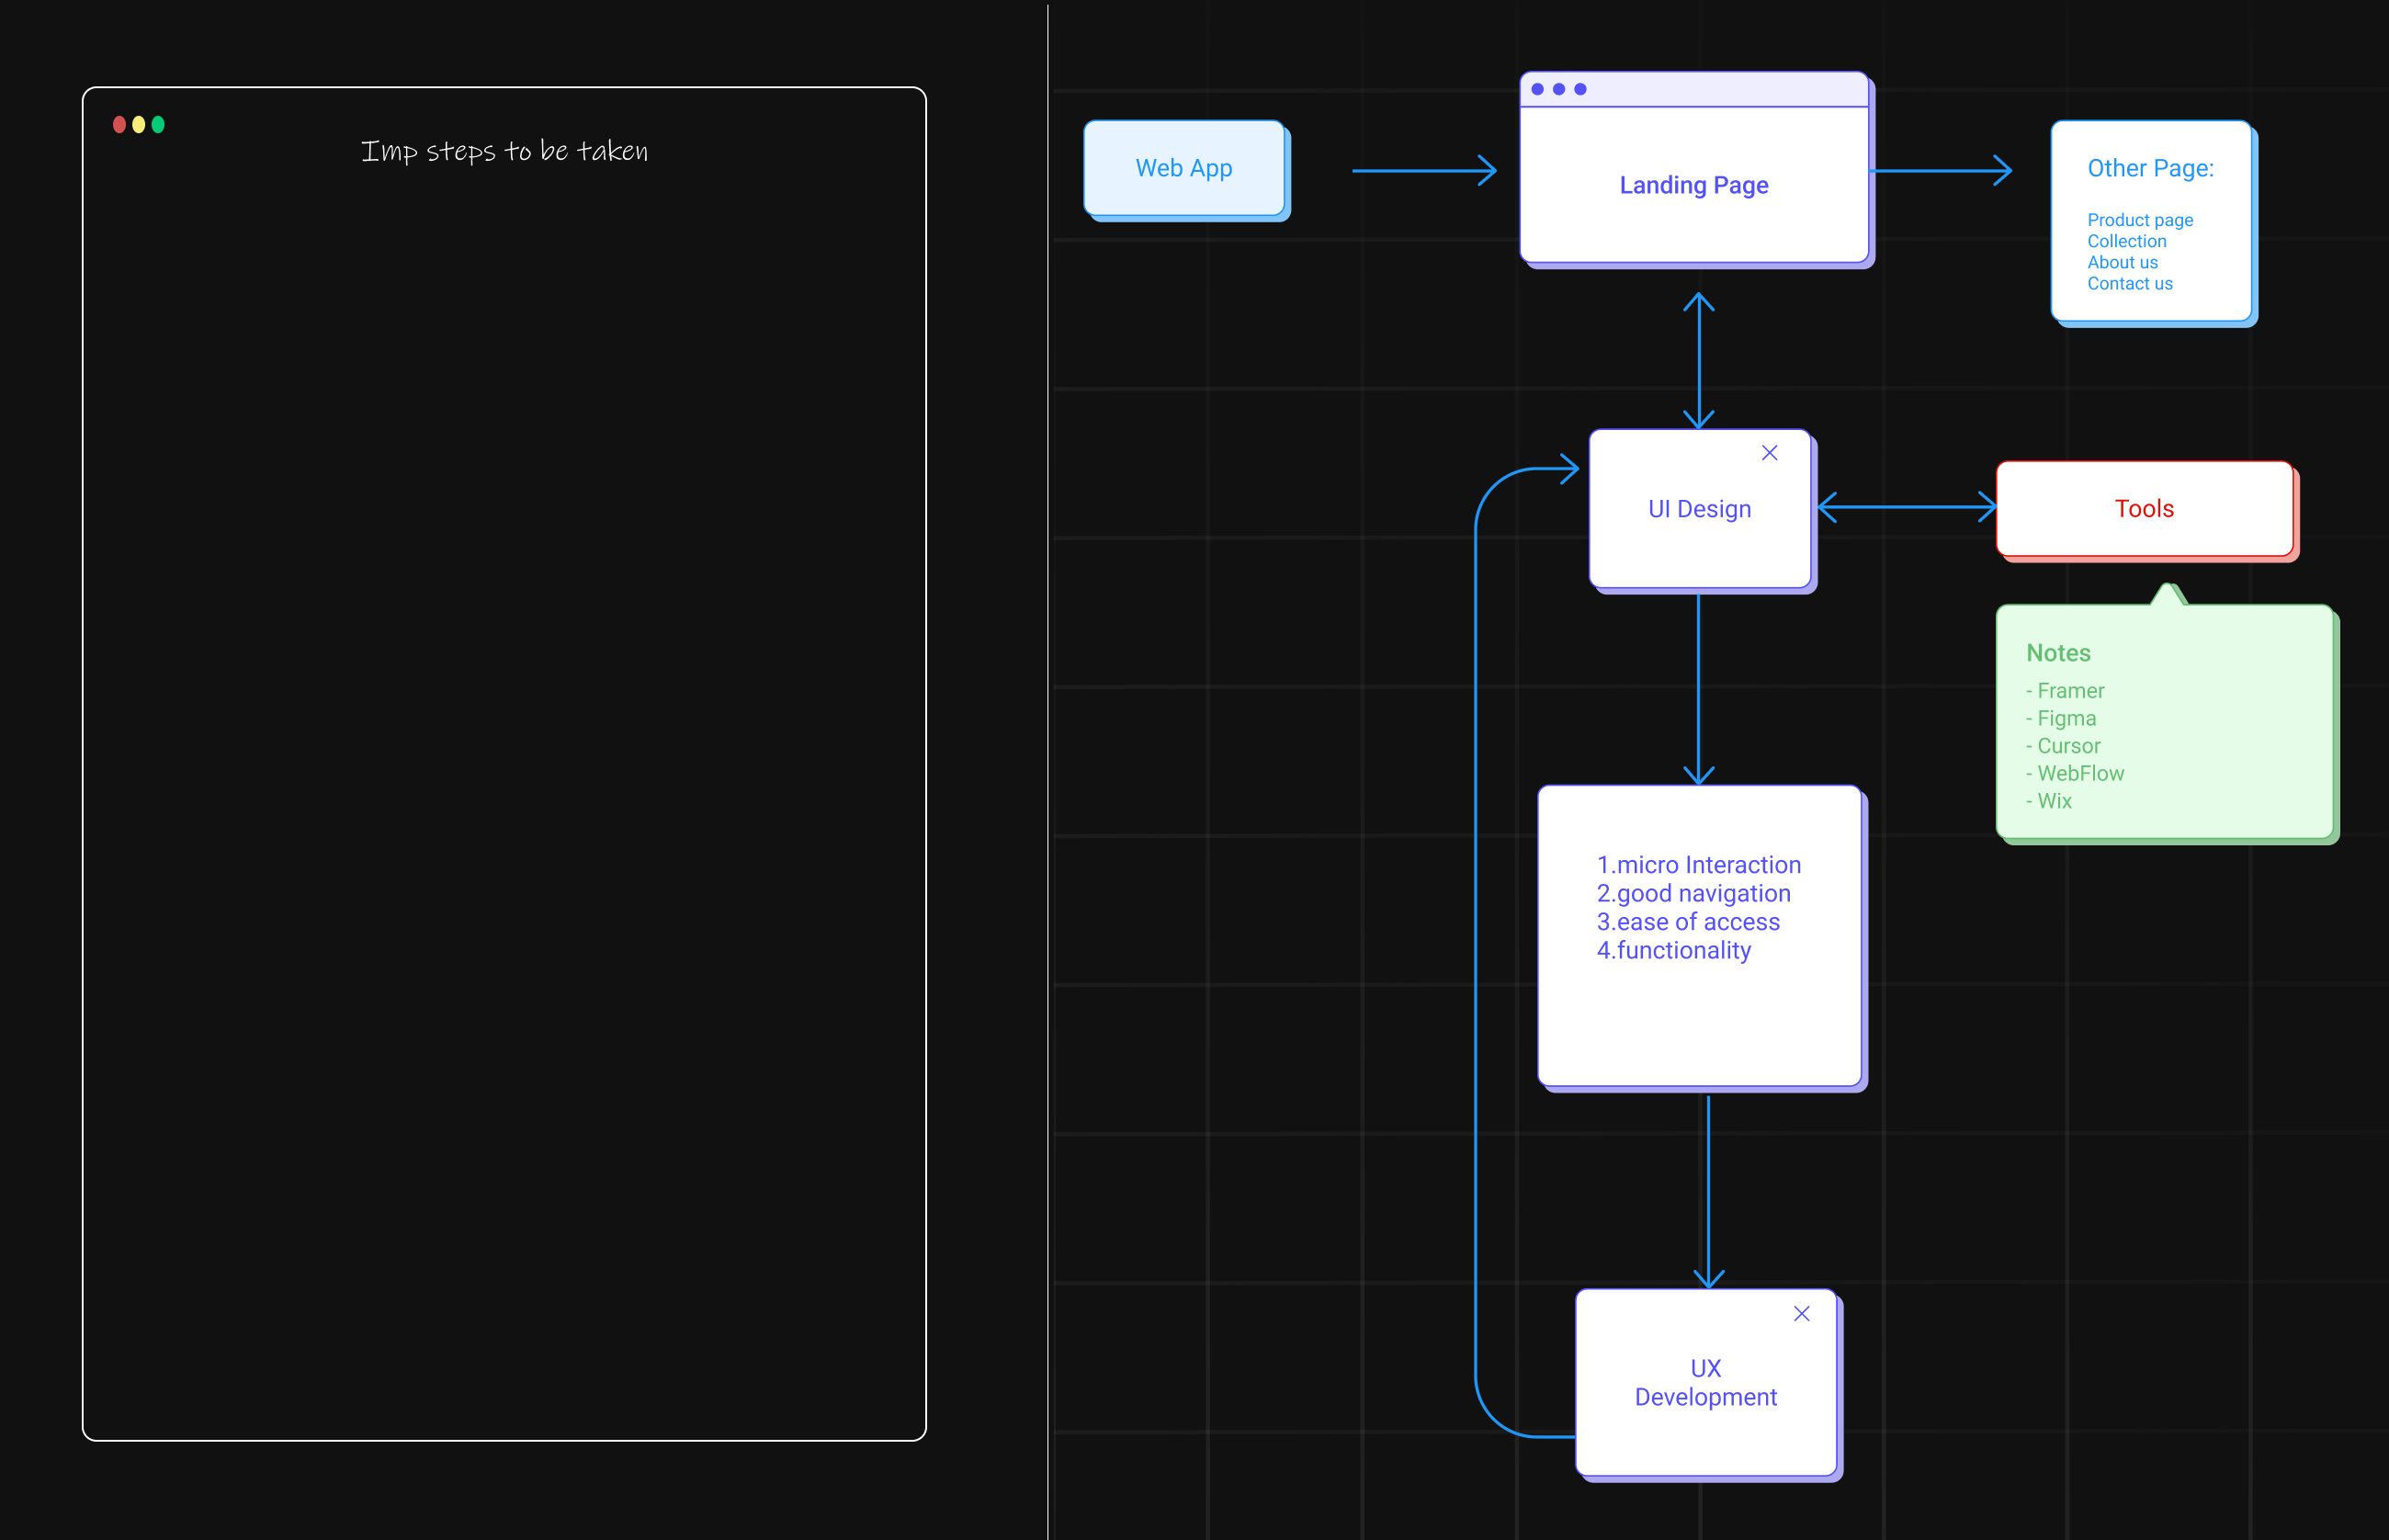Image resolution: width=2389 pixels, height=1540 pixels.
Task: Select the Web App node
Action: click(1184, 168)
